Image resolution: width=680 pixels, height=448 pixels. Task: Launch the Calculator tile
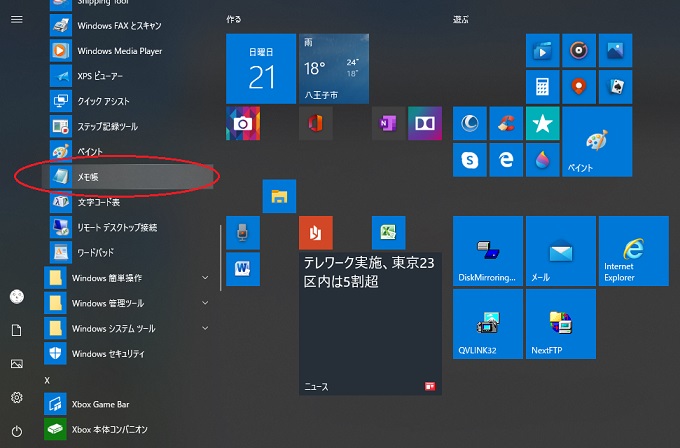coord(543,87)
